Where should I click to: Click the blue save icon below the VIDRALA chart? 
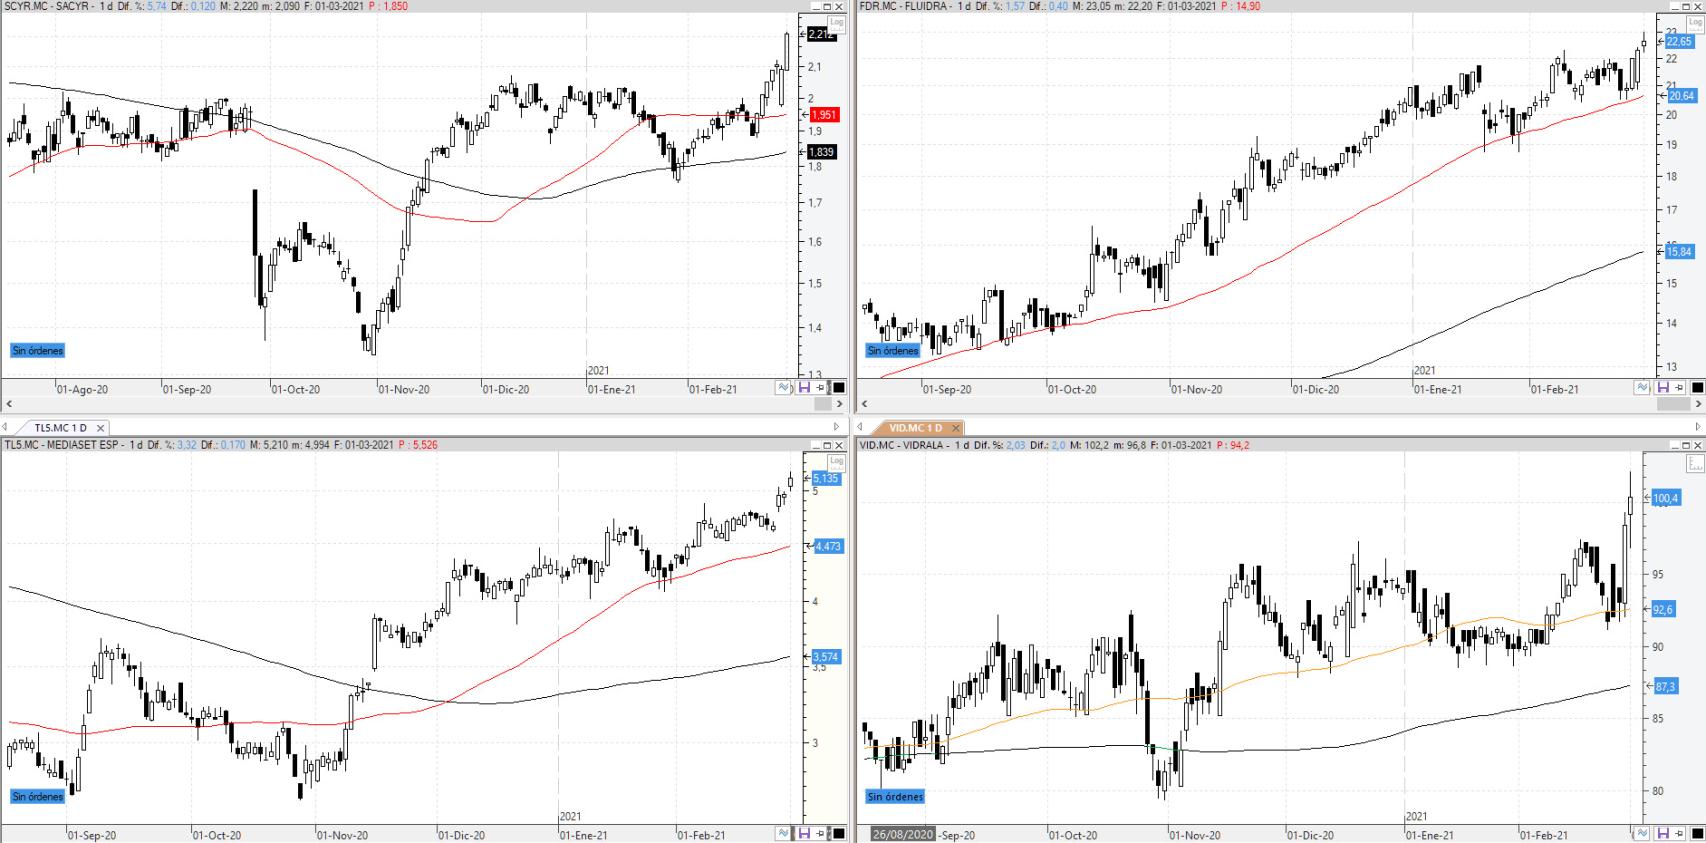[x=1662, y=833]
